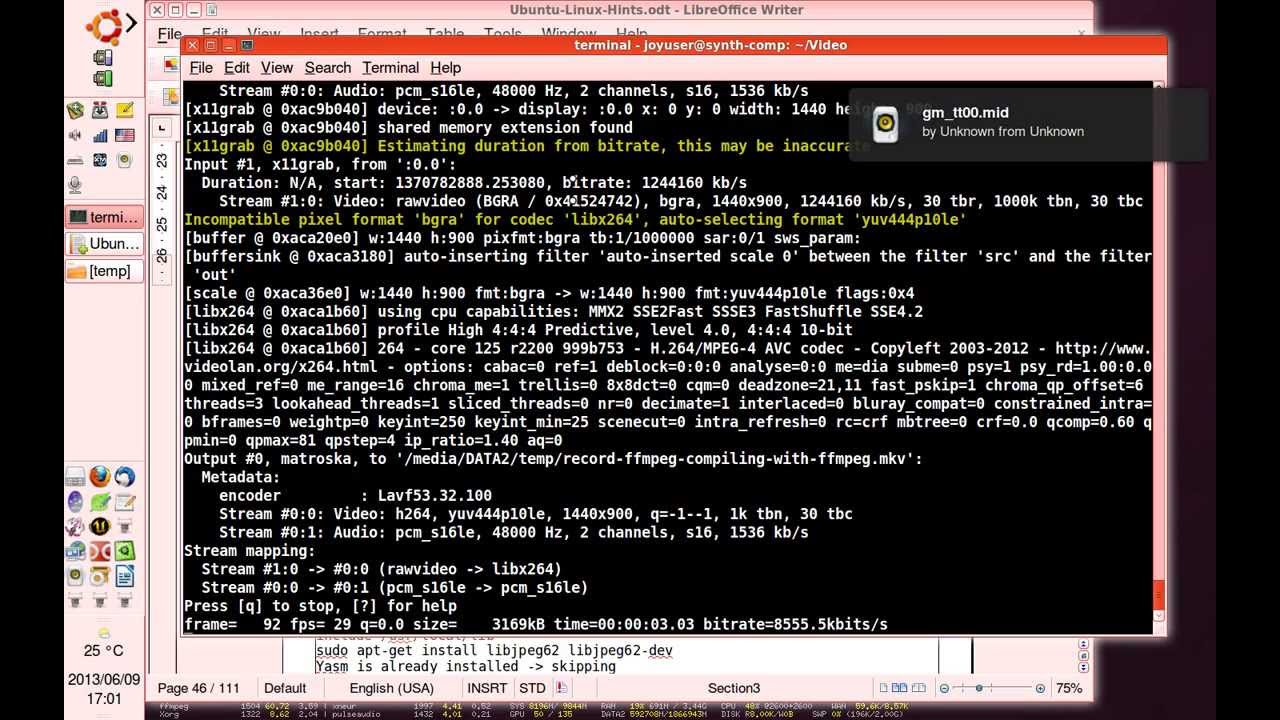Click the Default page style in status bar

tap(285, 688)
